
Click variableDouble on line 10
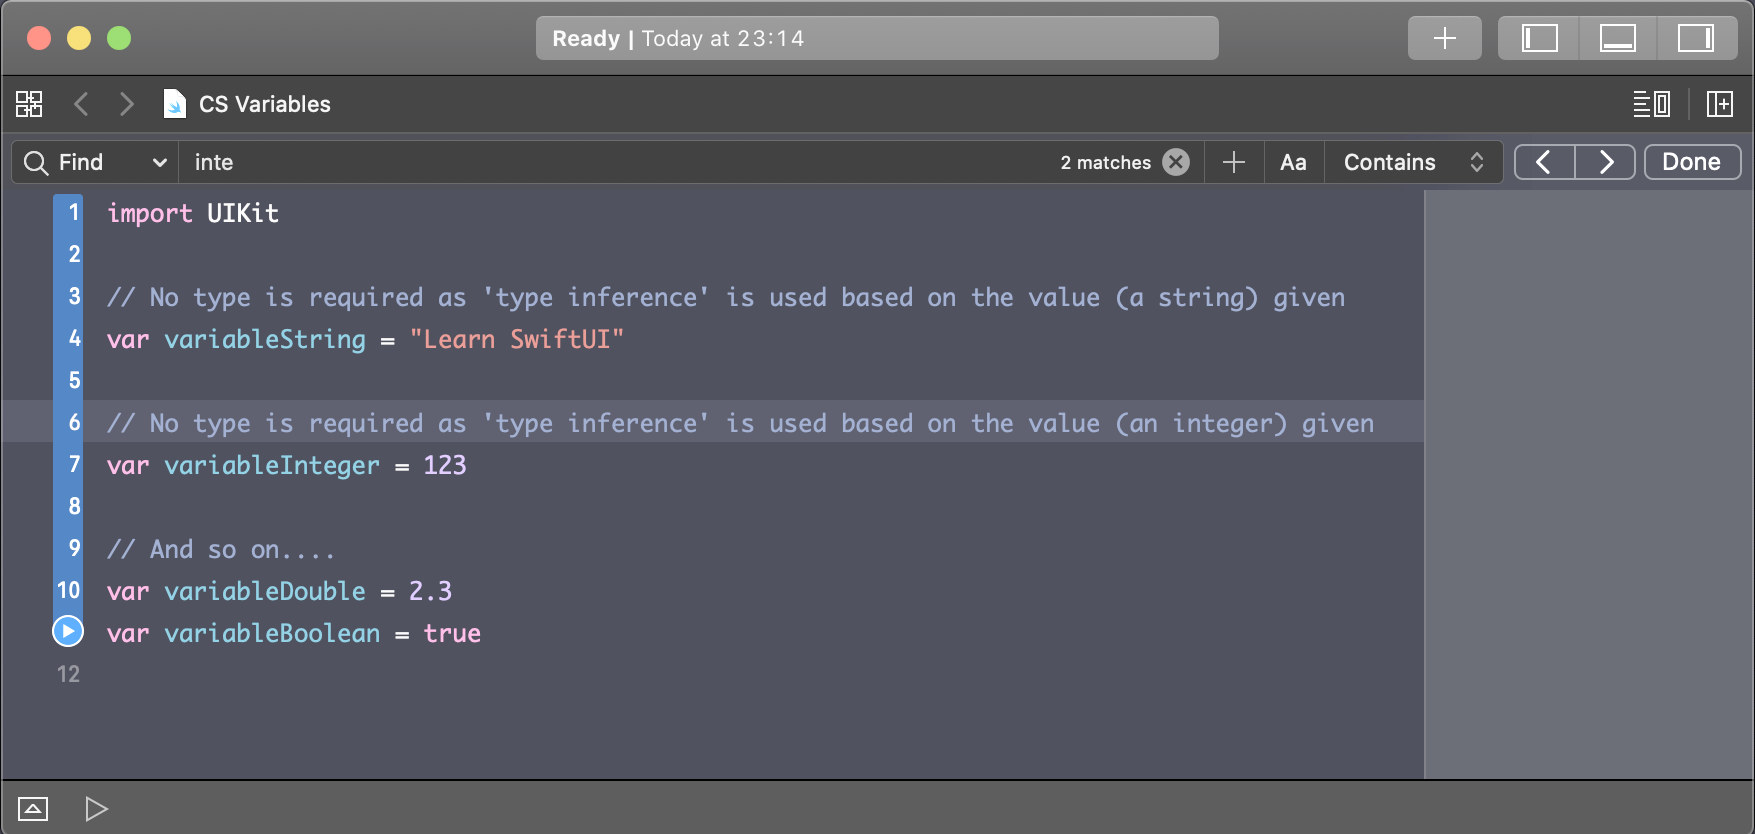tap(265, 591)
